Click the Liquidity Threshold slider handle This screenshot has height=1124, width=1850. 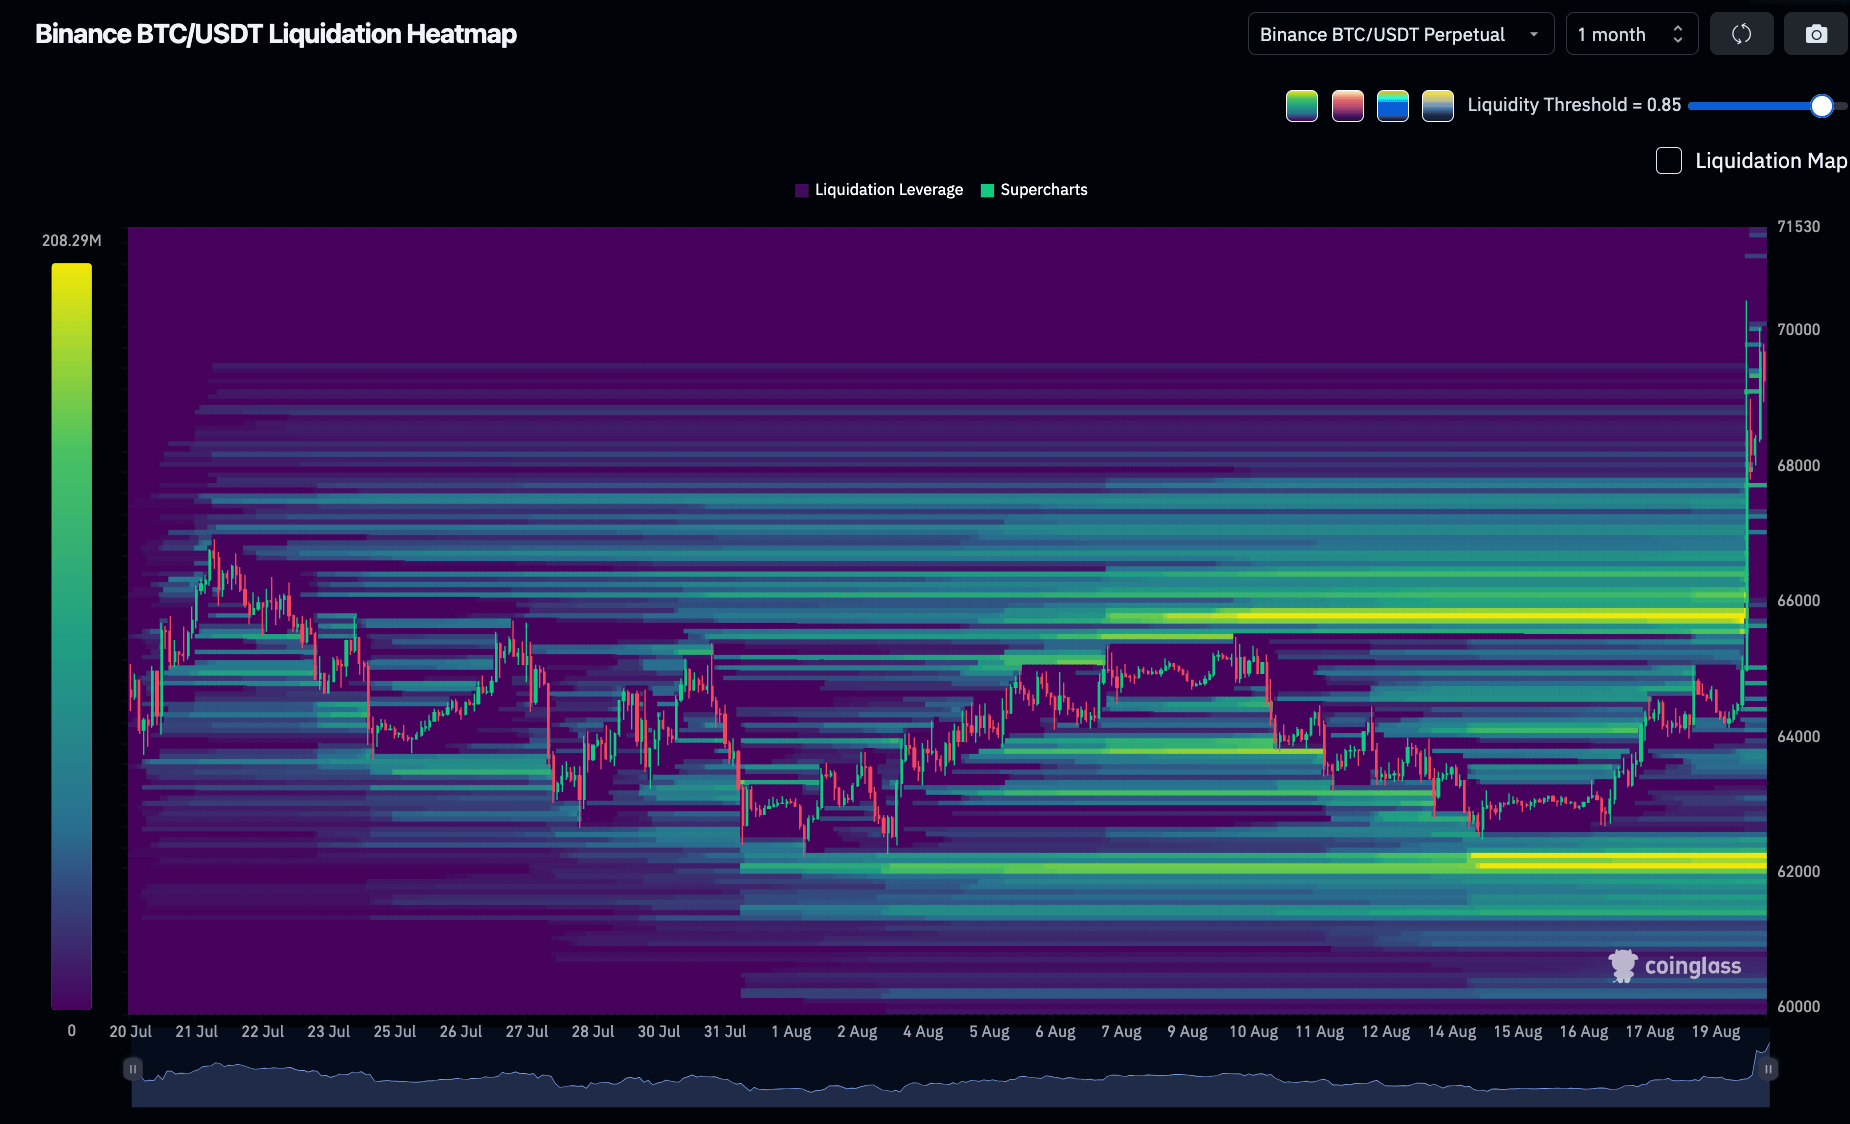coord(1822,106)
